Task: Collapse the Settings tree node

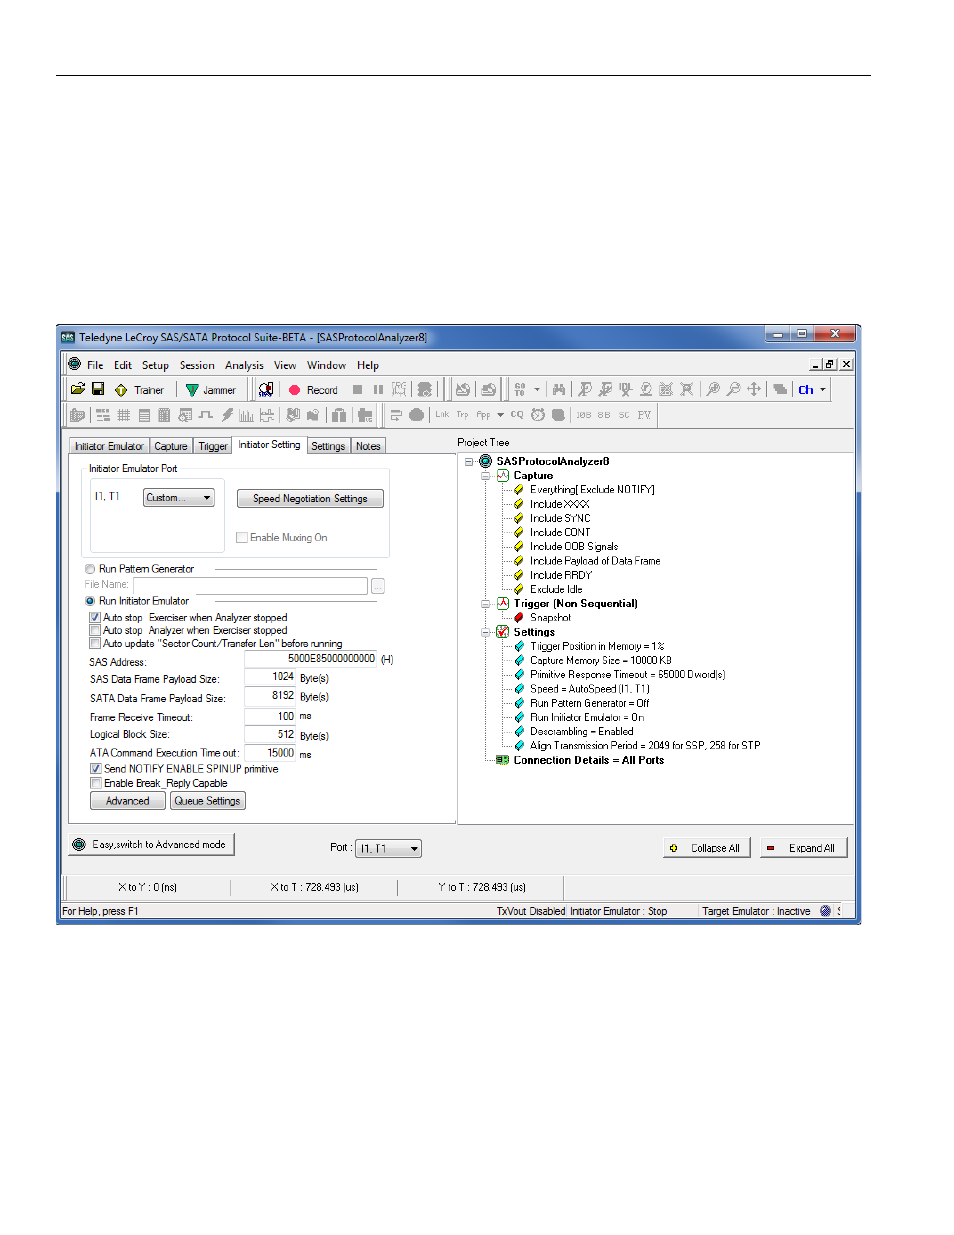Action: 486,632
